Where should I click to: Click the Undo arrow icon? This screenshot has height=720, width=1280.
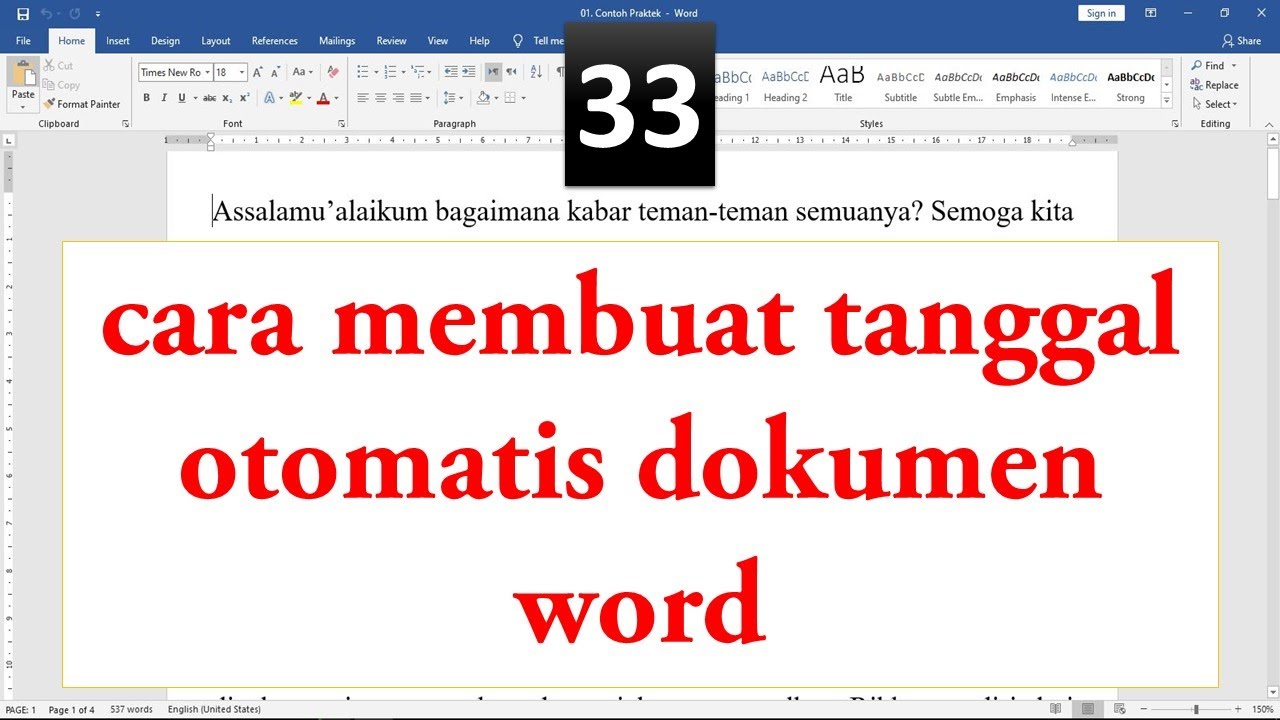coord(46,14)
